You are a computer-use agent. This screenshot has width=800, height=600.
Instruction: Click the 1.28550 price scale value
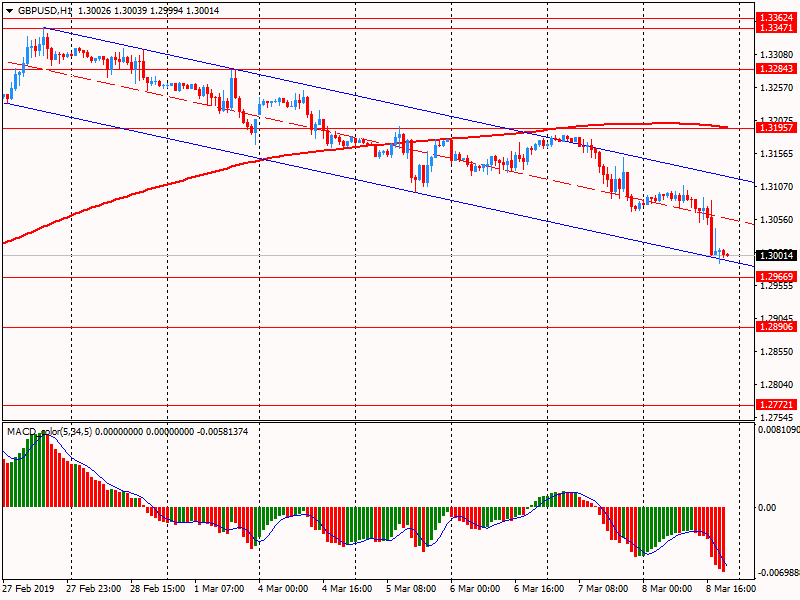[x=777, y=352]
